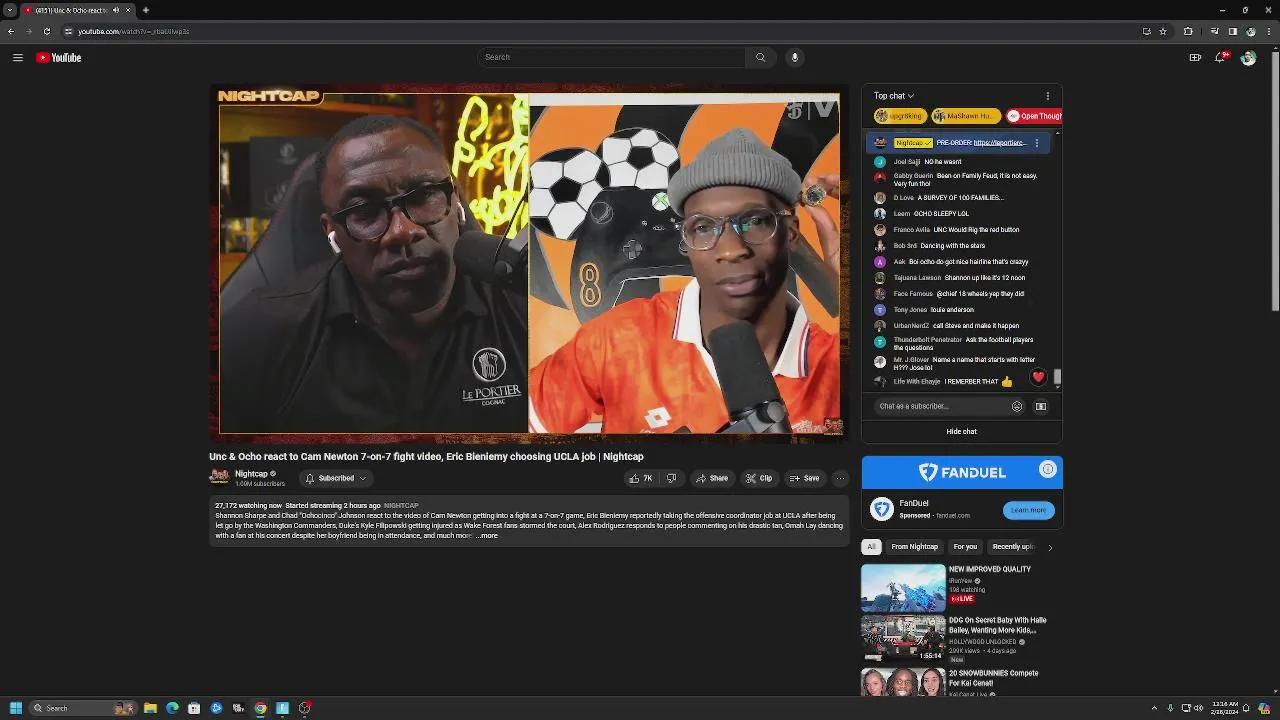
Task: Start voice search with the microphone icon
Action: (x=795, y=57)
